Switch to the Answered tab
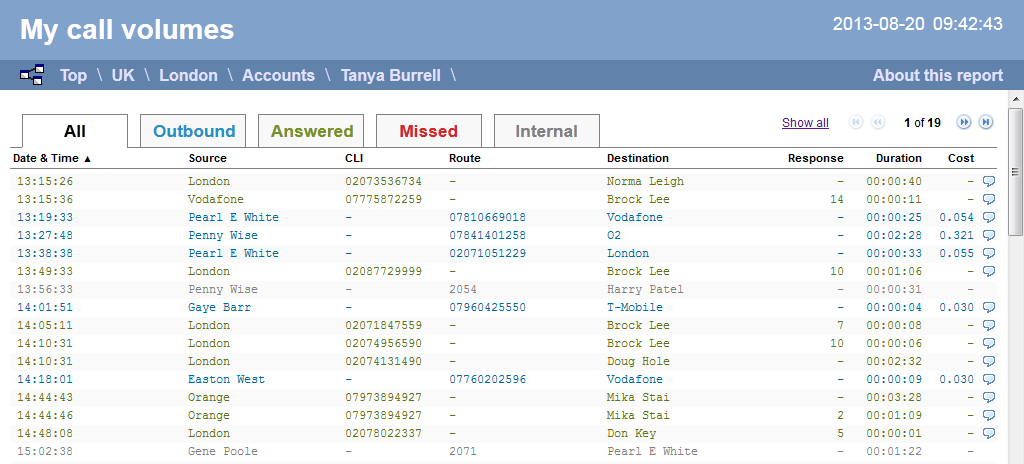The width and height of the screenshot is (1024, 464). (x=312, y=131)
